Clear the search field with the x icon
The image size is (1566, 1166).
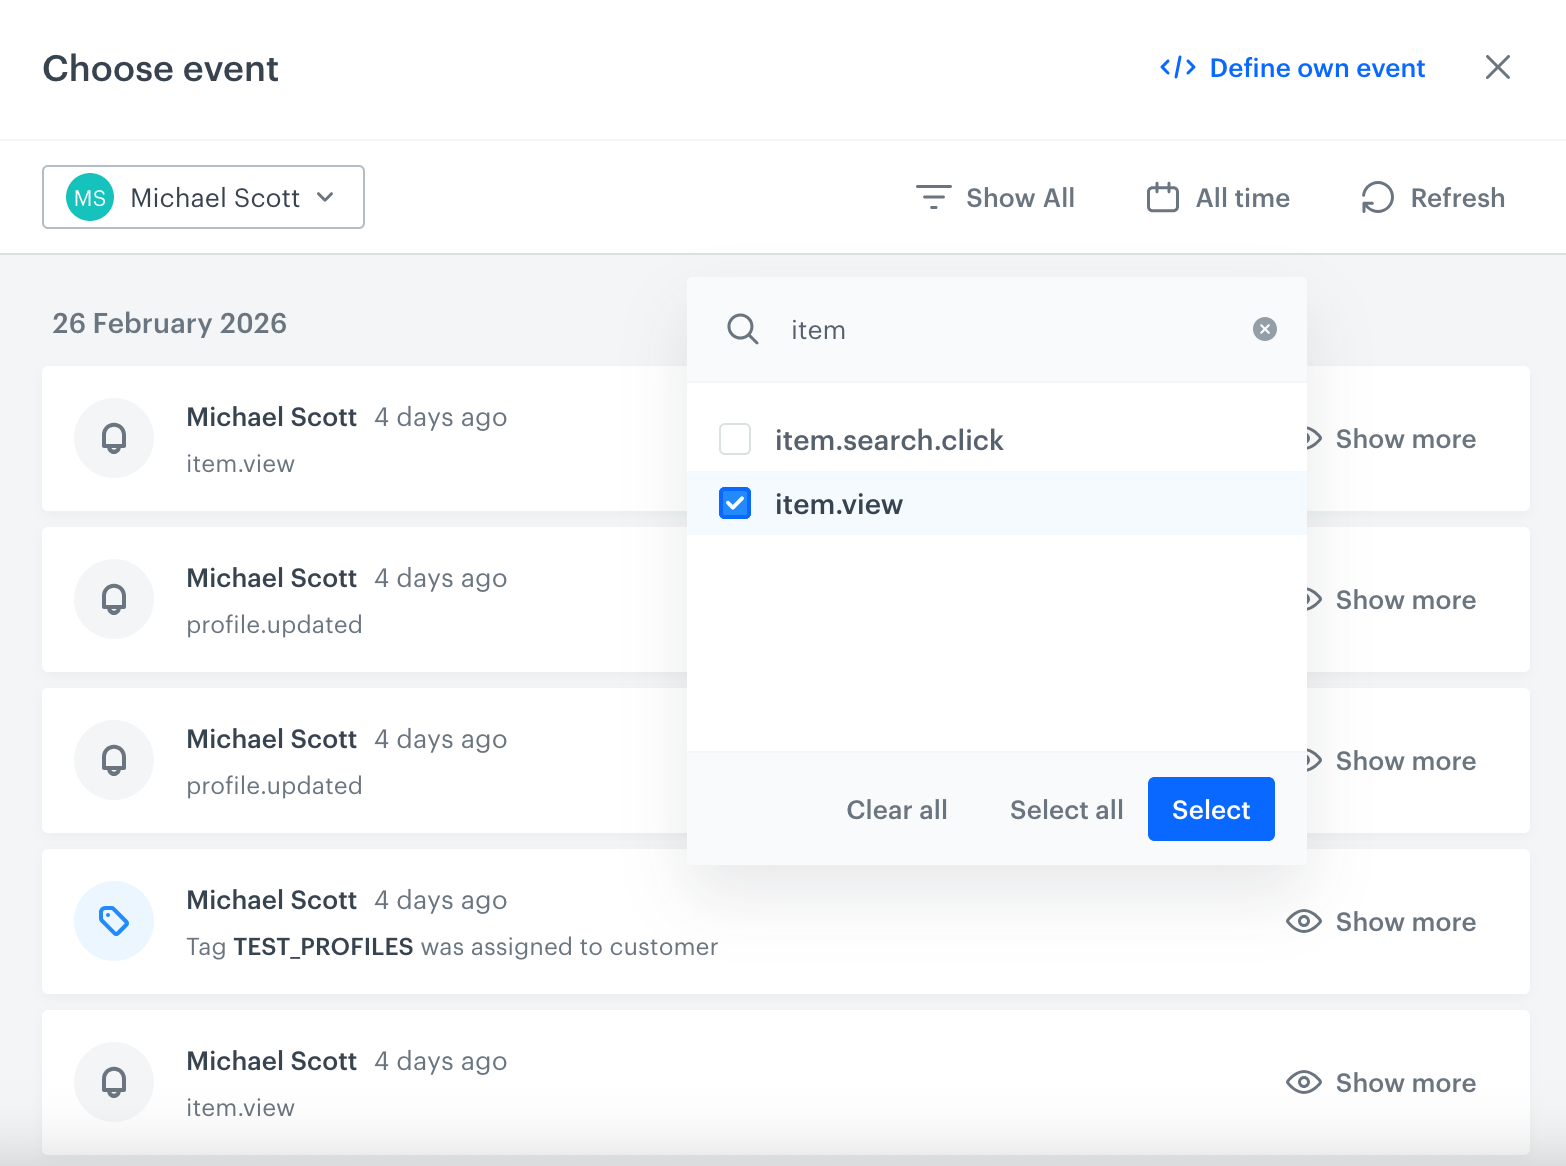tap(1264, 329)
